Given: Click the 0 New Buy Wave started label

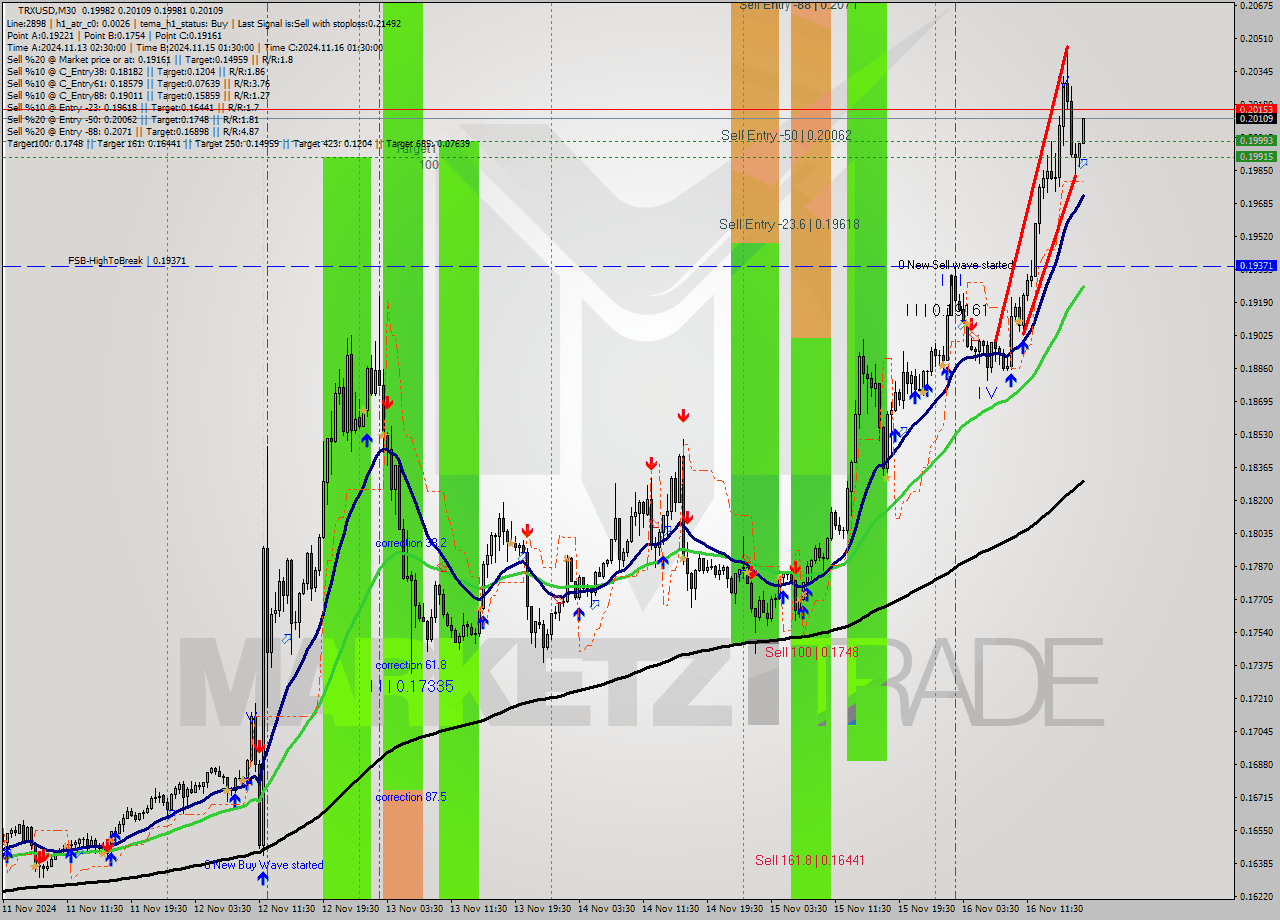Looking at the screenshot, I should pyautogui.click(x=264, y=865).
